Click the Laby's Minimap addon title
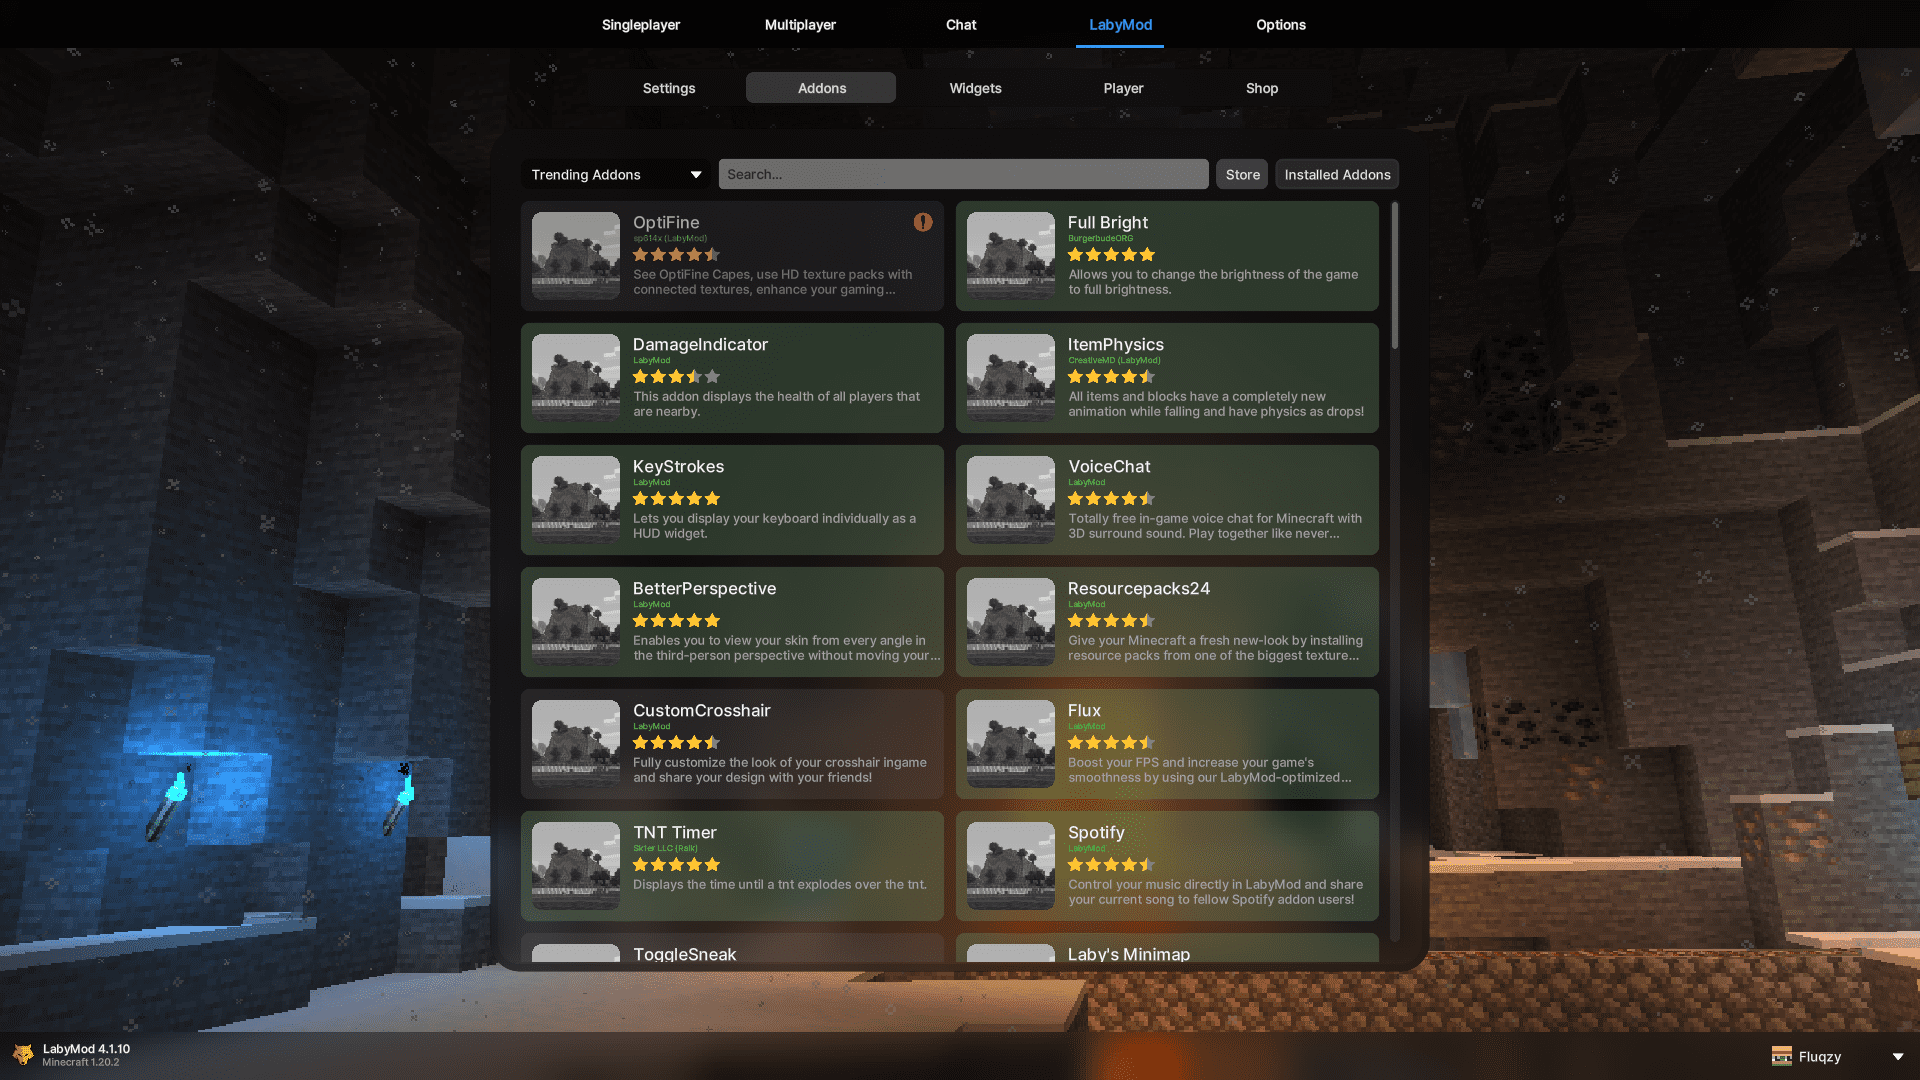Screen dimensions: 1920x1080 [x=1128, y=954]
